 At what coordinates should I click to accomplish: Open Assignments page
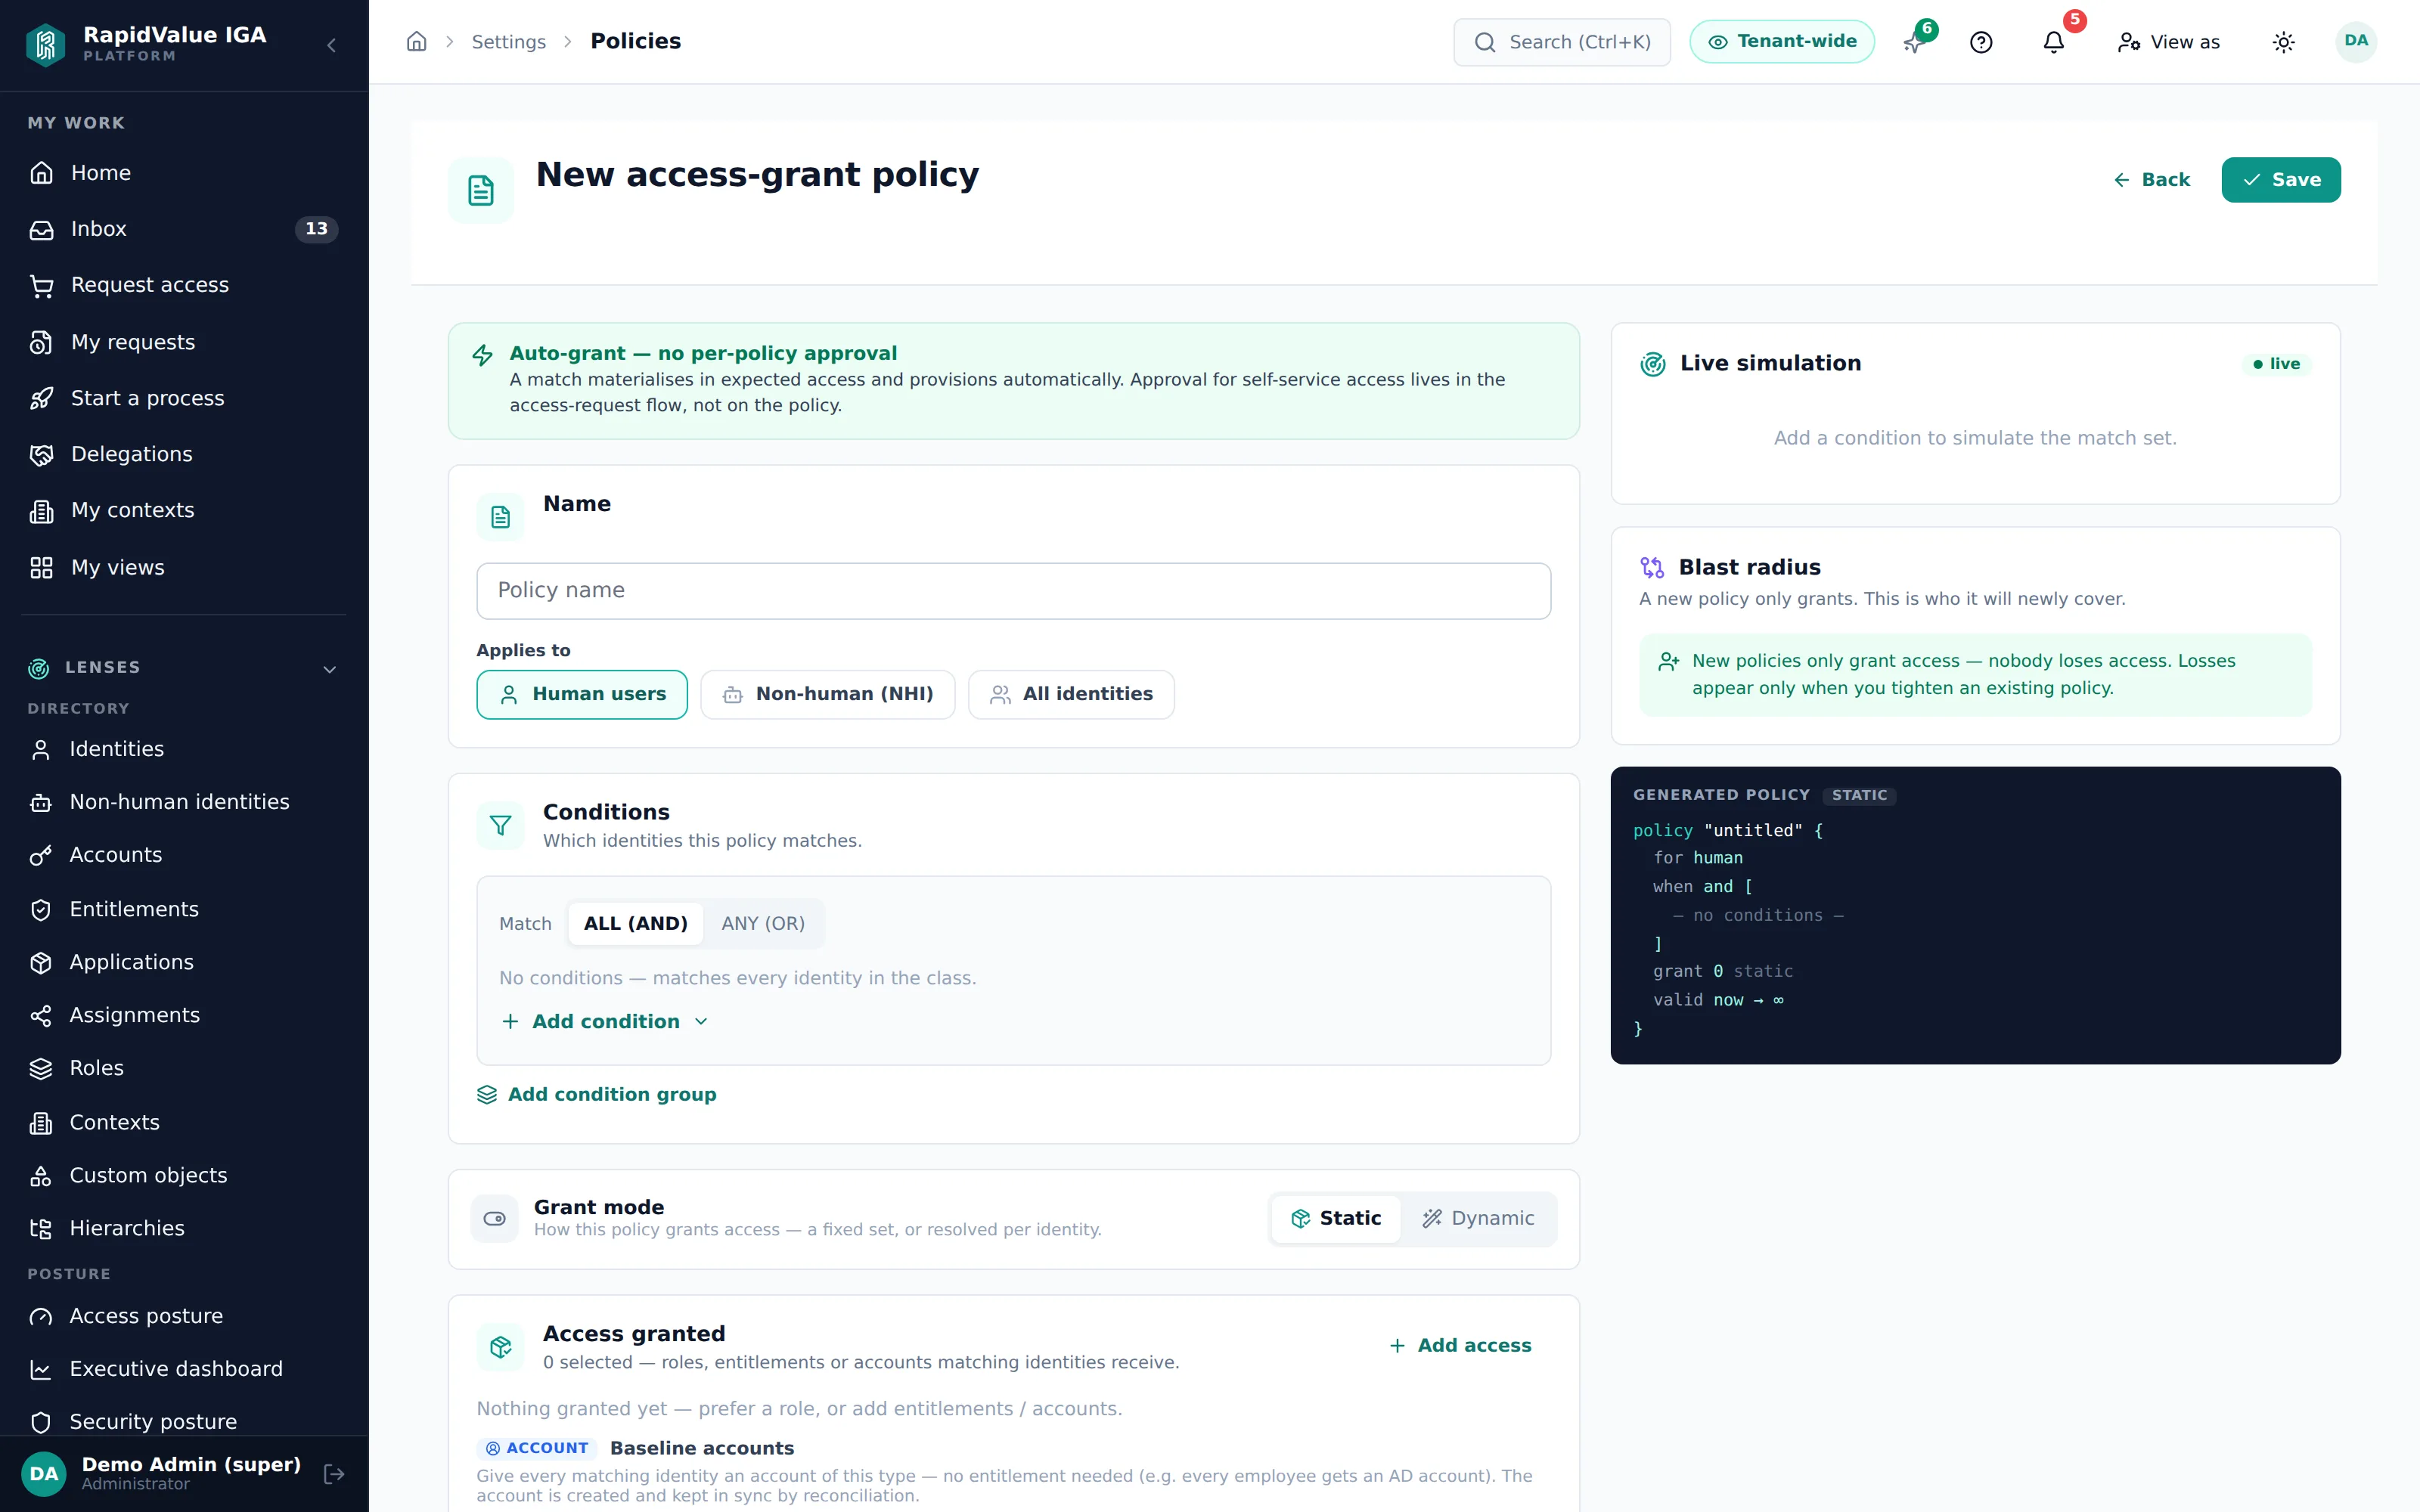point(184,1015)
